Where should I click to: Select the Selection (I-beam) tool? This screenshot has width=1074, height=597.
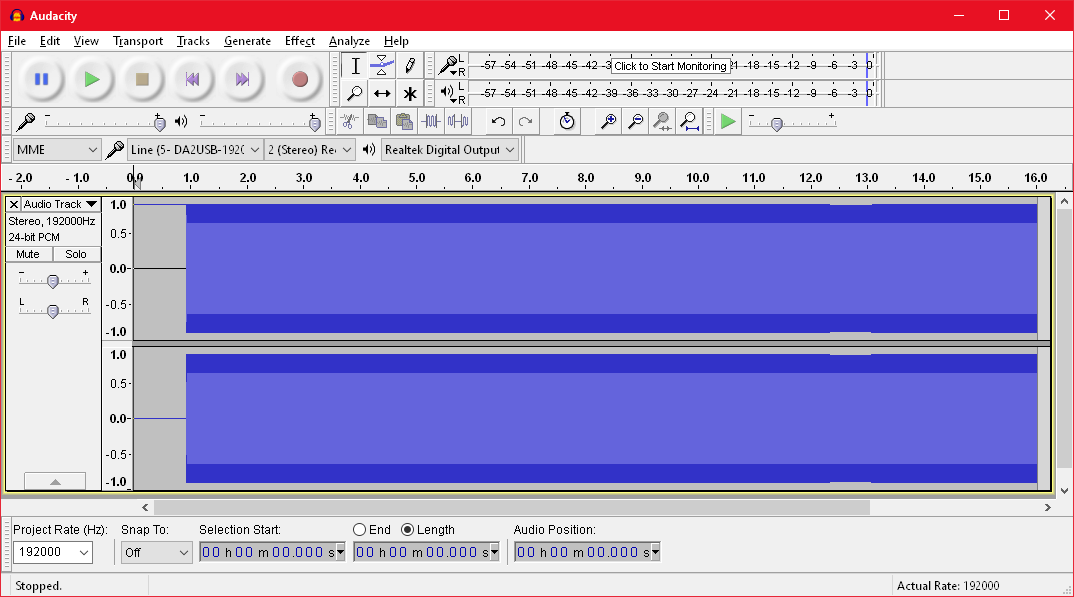click(x=355, y=66)
